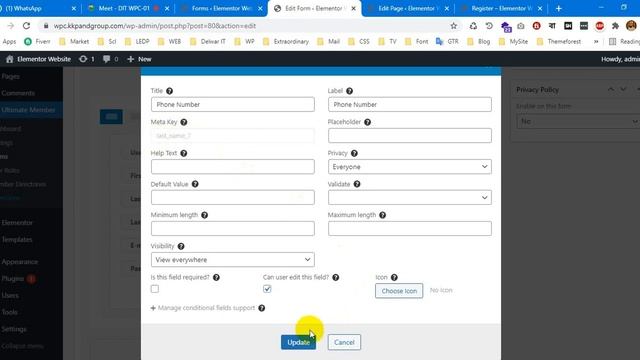
Task: Reload the browser page
Action: (26, 26)
